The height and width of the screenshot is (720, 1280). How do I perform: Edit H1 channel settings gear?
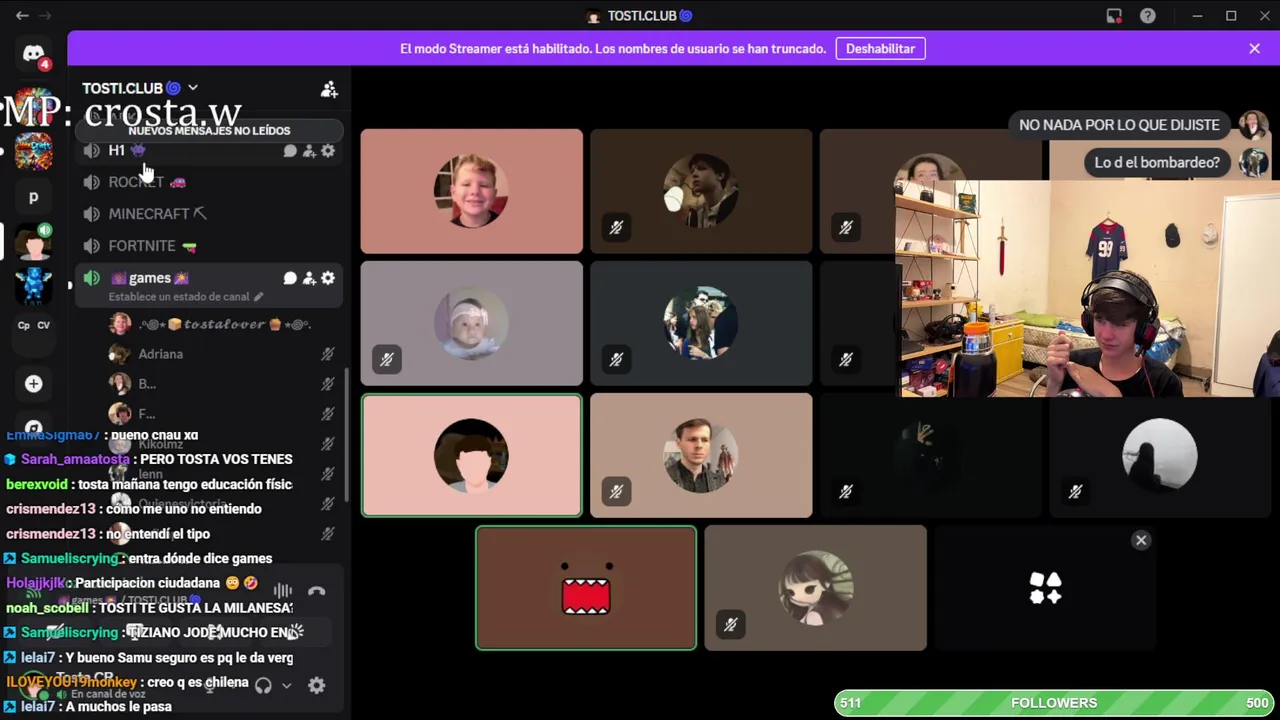pyautogui.click(x=328, y=151)
